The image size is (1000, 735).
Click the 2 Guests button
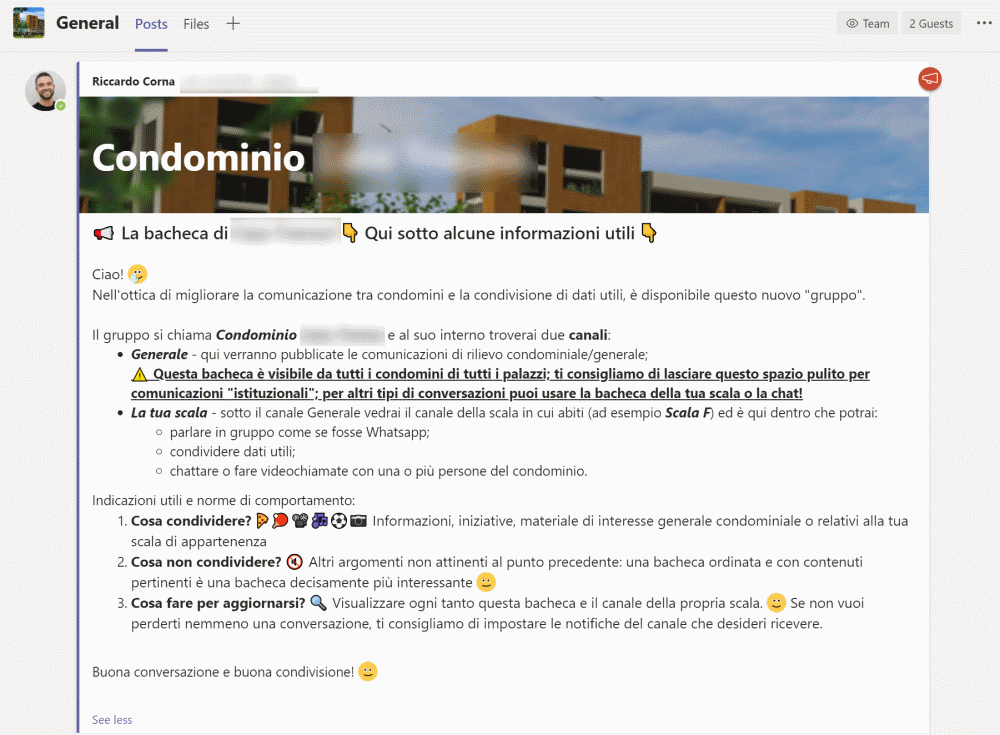coord(931,24)
